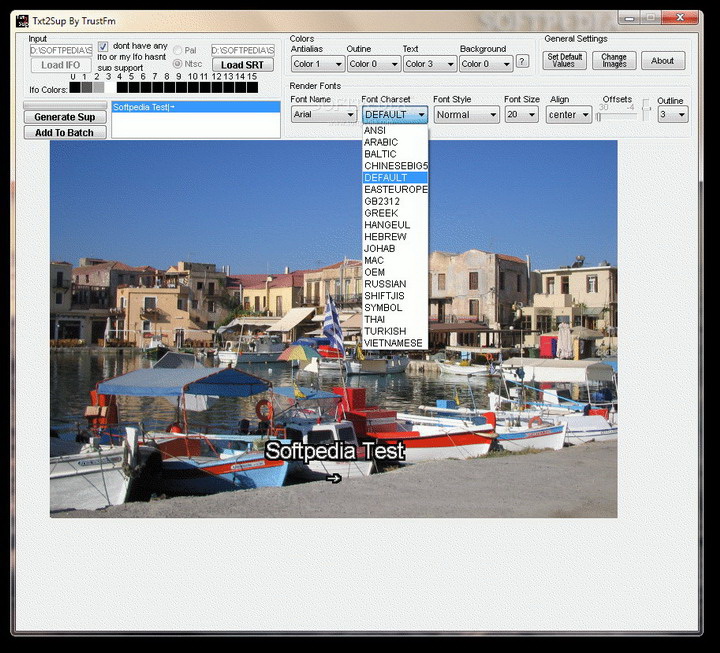This screenshot has width=720, height=653.
Task: Click the Generate Sup button
Action: (65, 117)
